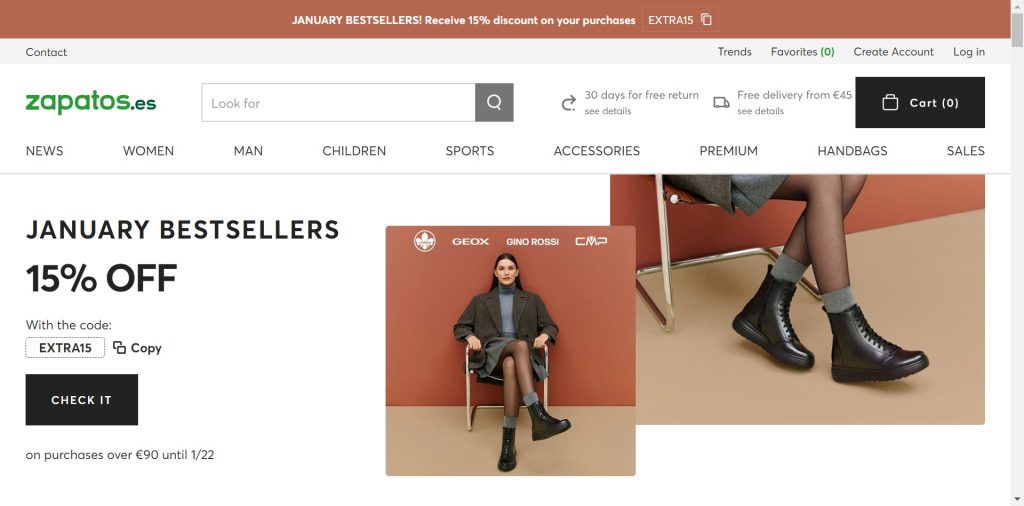Open the HANDBAGS category menu
The image size is (1024, 506).
click(852, 151)
